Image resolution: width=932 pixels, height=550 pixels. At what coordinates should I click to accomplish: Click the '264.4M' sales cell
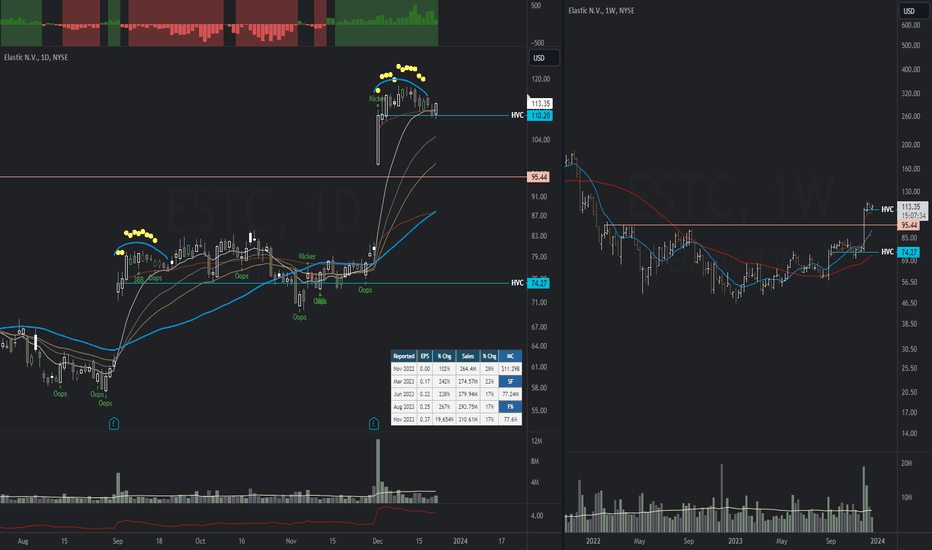pyautogui.click(x=468, y=369)
